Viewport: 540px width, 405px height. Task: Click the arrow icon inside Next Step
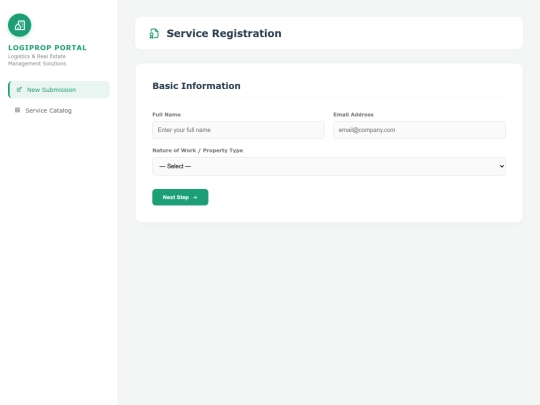coord(195,197)
